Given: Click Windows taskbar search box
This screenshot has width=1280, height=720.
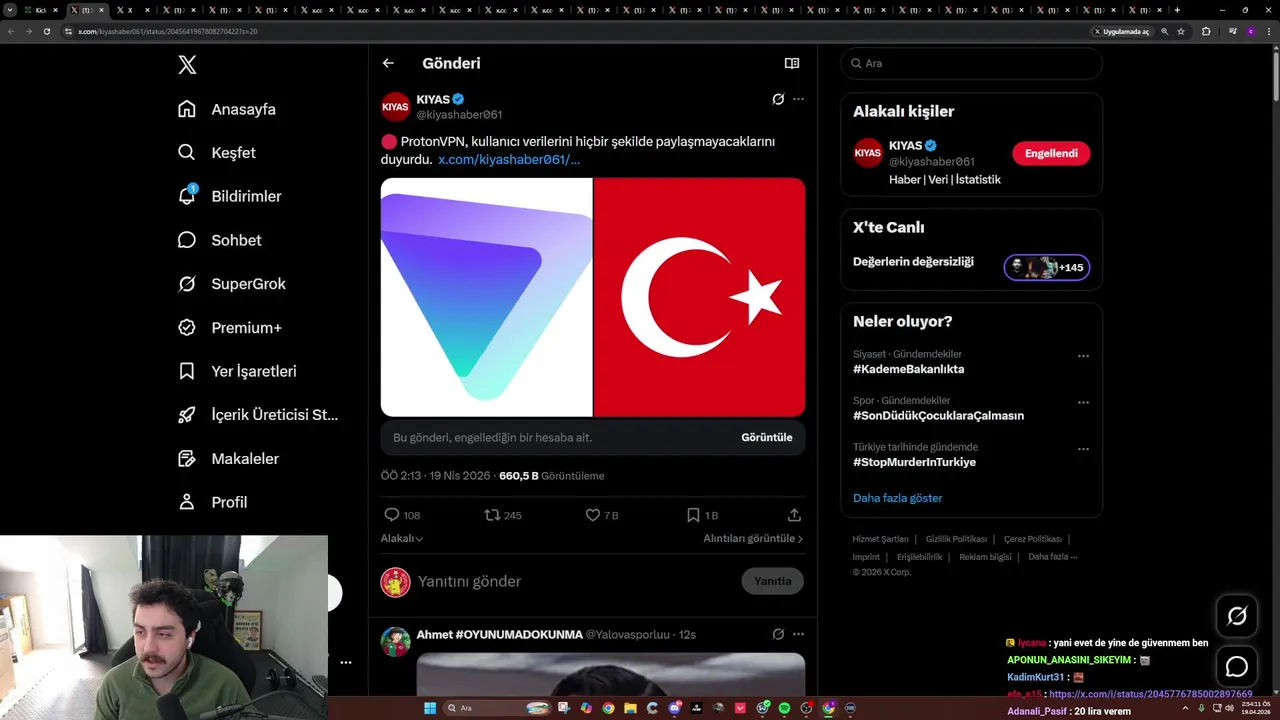Looking at the screenshot, I should pos(497,708).
